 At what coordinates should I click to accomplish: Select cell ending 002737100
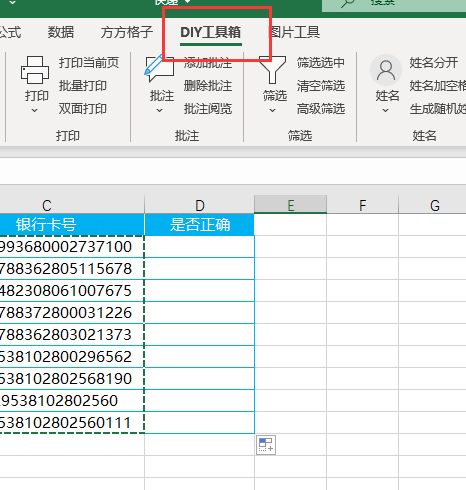coord(72,247)
